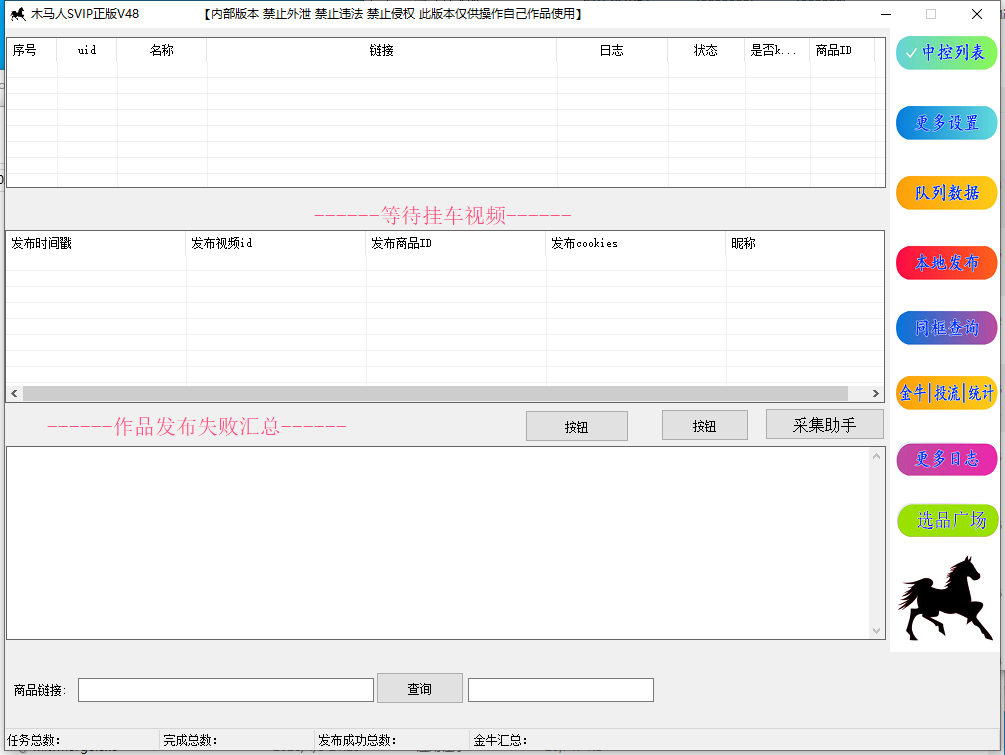Click the 发布视频id column header
1005x755 pixels.
point(276,243)
